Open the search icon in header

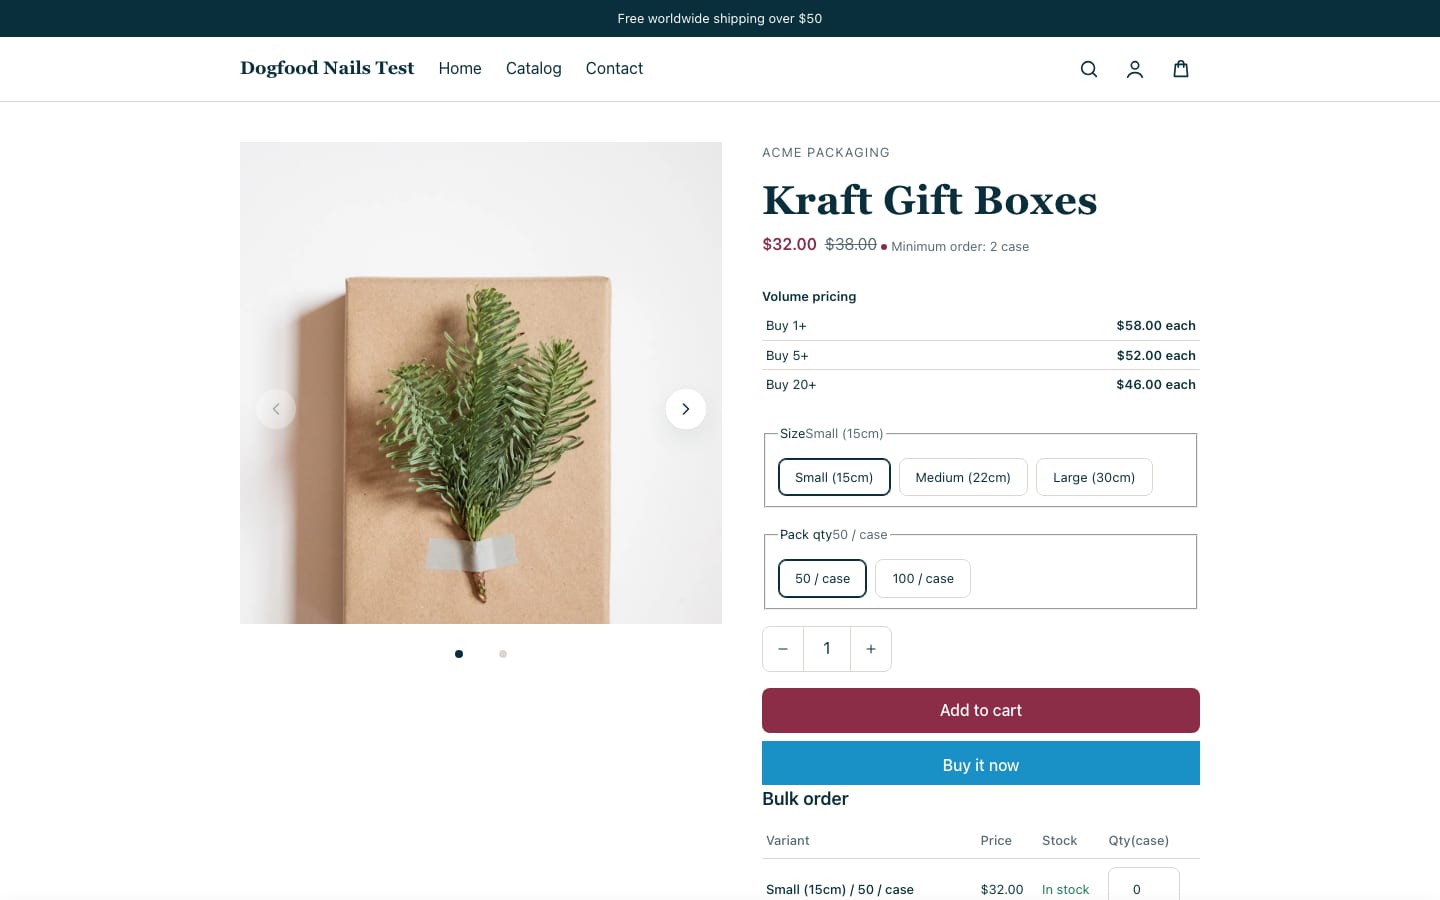point(1089,69)
